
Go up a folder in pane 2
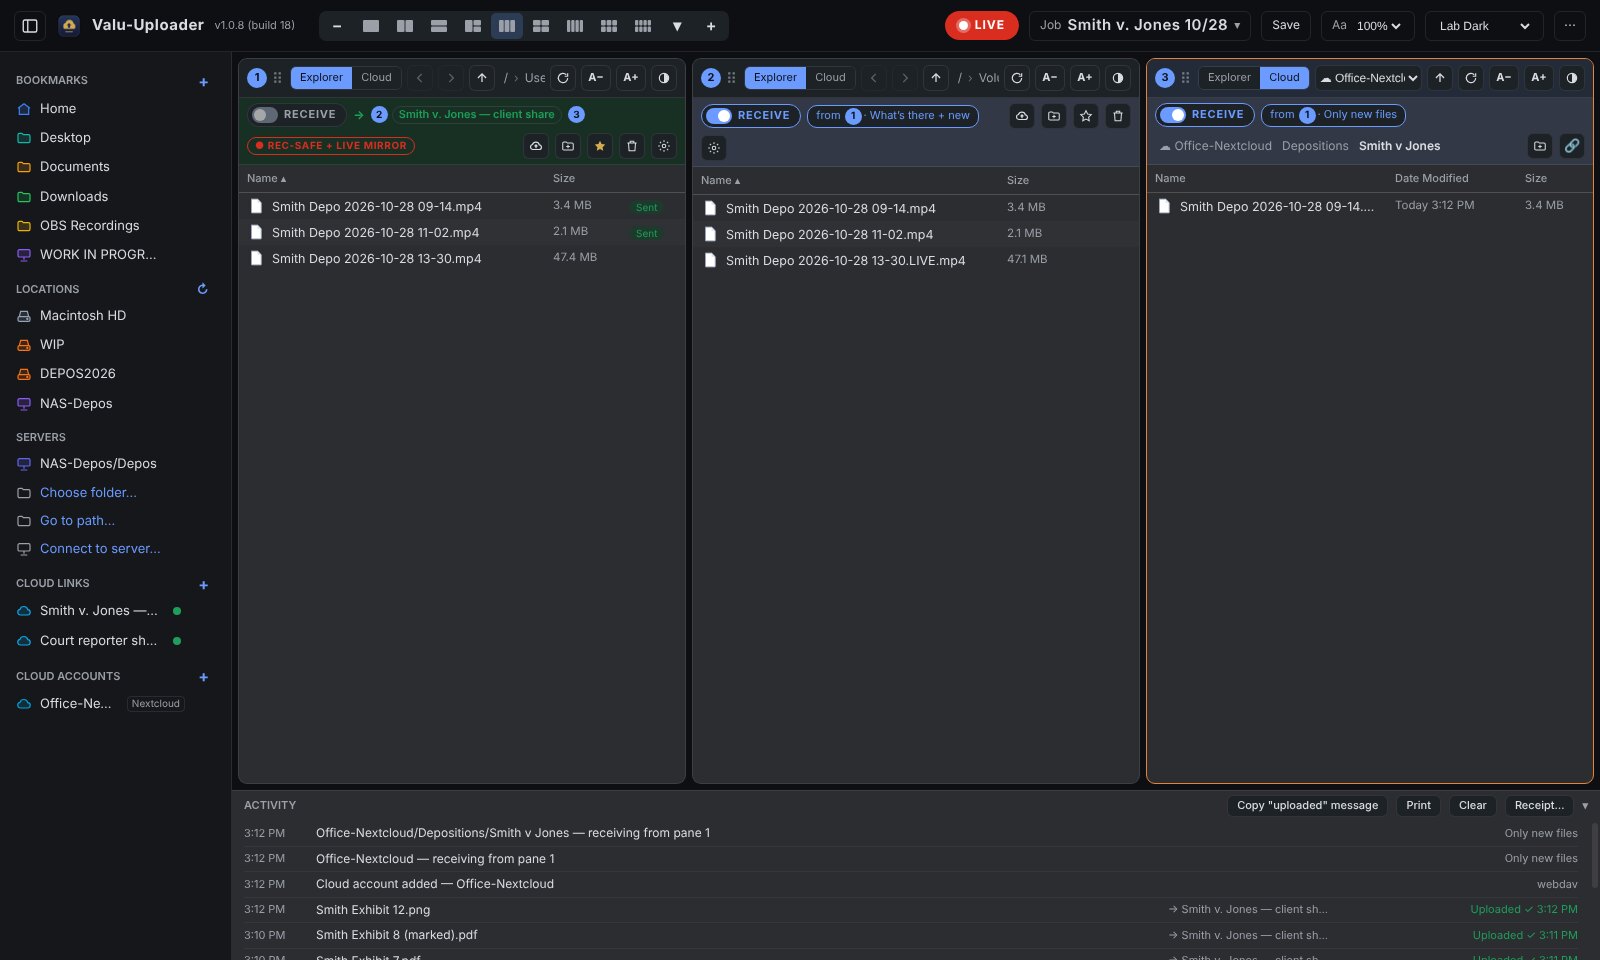coord(936,78)
